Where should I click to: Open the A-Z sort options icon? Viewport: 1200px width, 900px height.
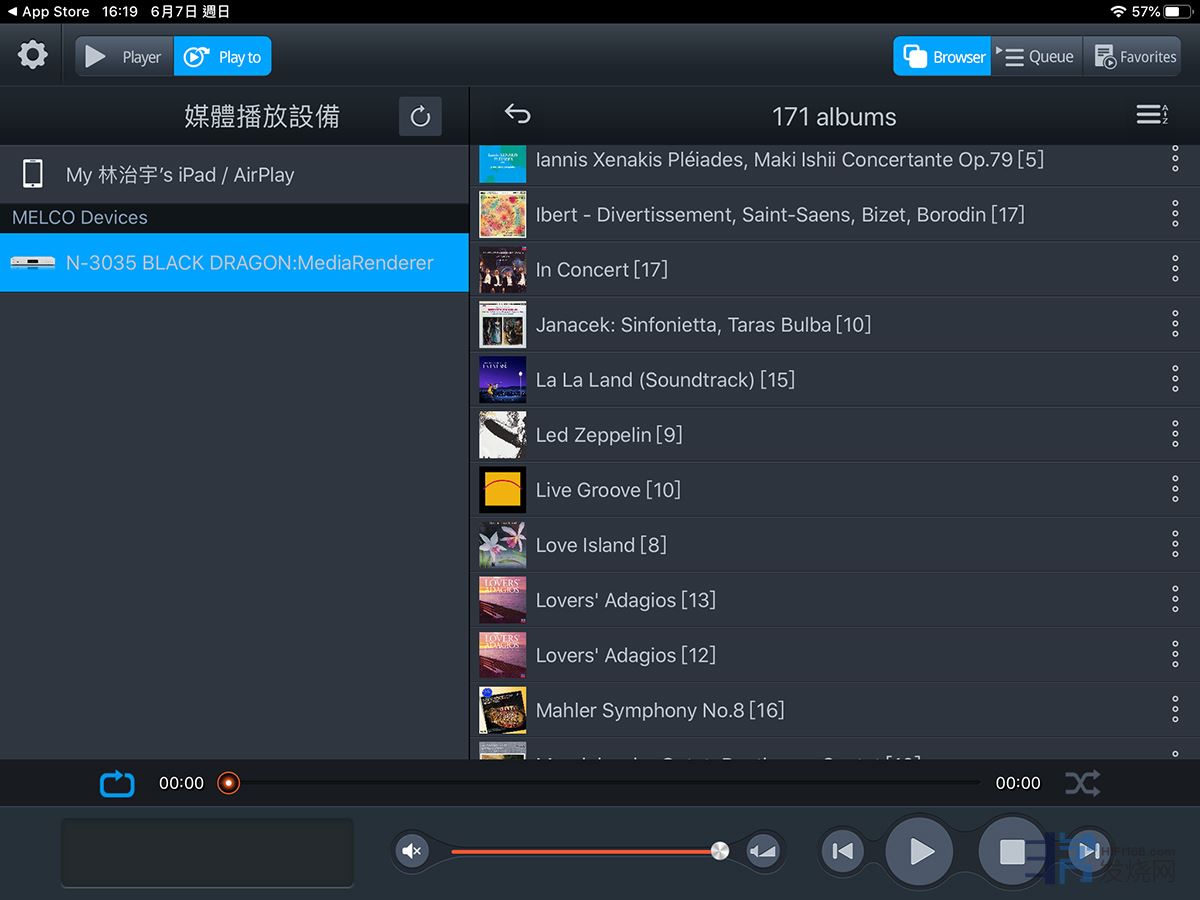[x=1152, y=115]
